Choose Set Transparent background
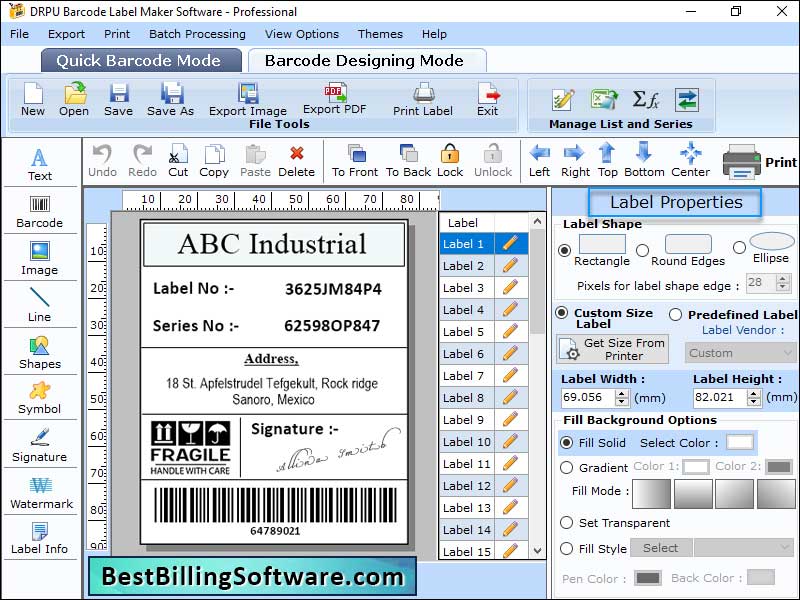This screenshot has height=600, width=800. pos(567,523)
